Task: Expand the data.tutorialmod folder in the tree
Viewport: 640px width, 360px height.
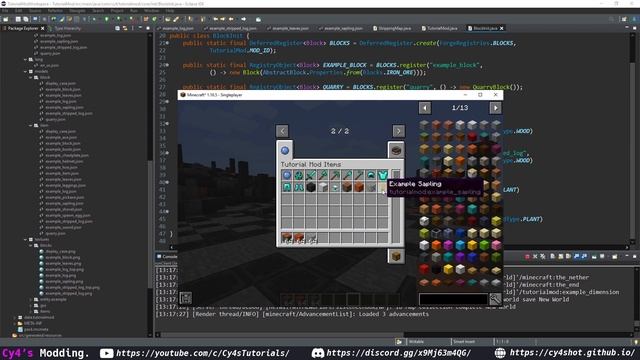Action: tap(15, 317)
